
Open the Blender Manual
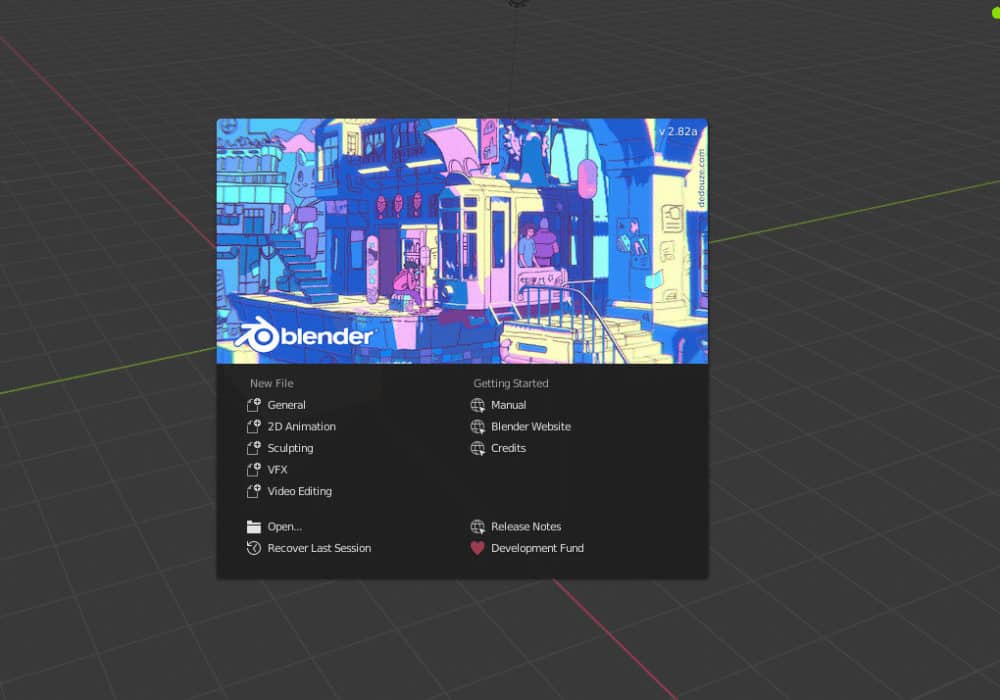pyautogui.click(x=508, y=405)
